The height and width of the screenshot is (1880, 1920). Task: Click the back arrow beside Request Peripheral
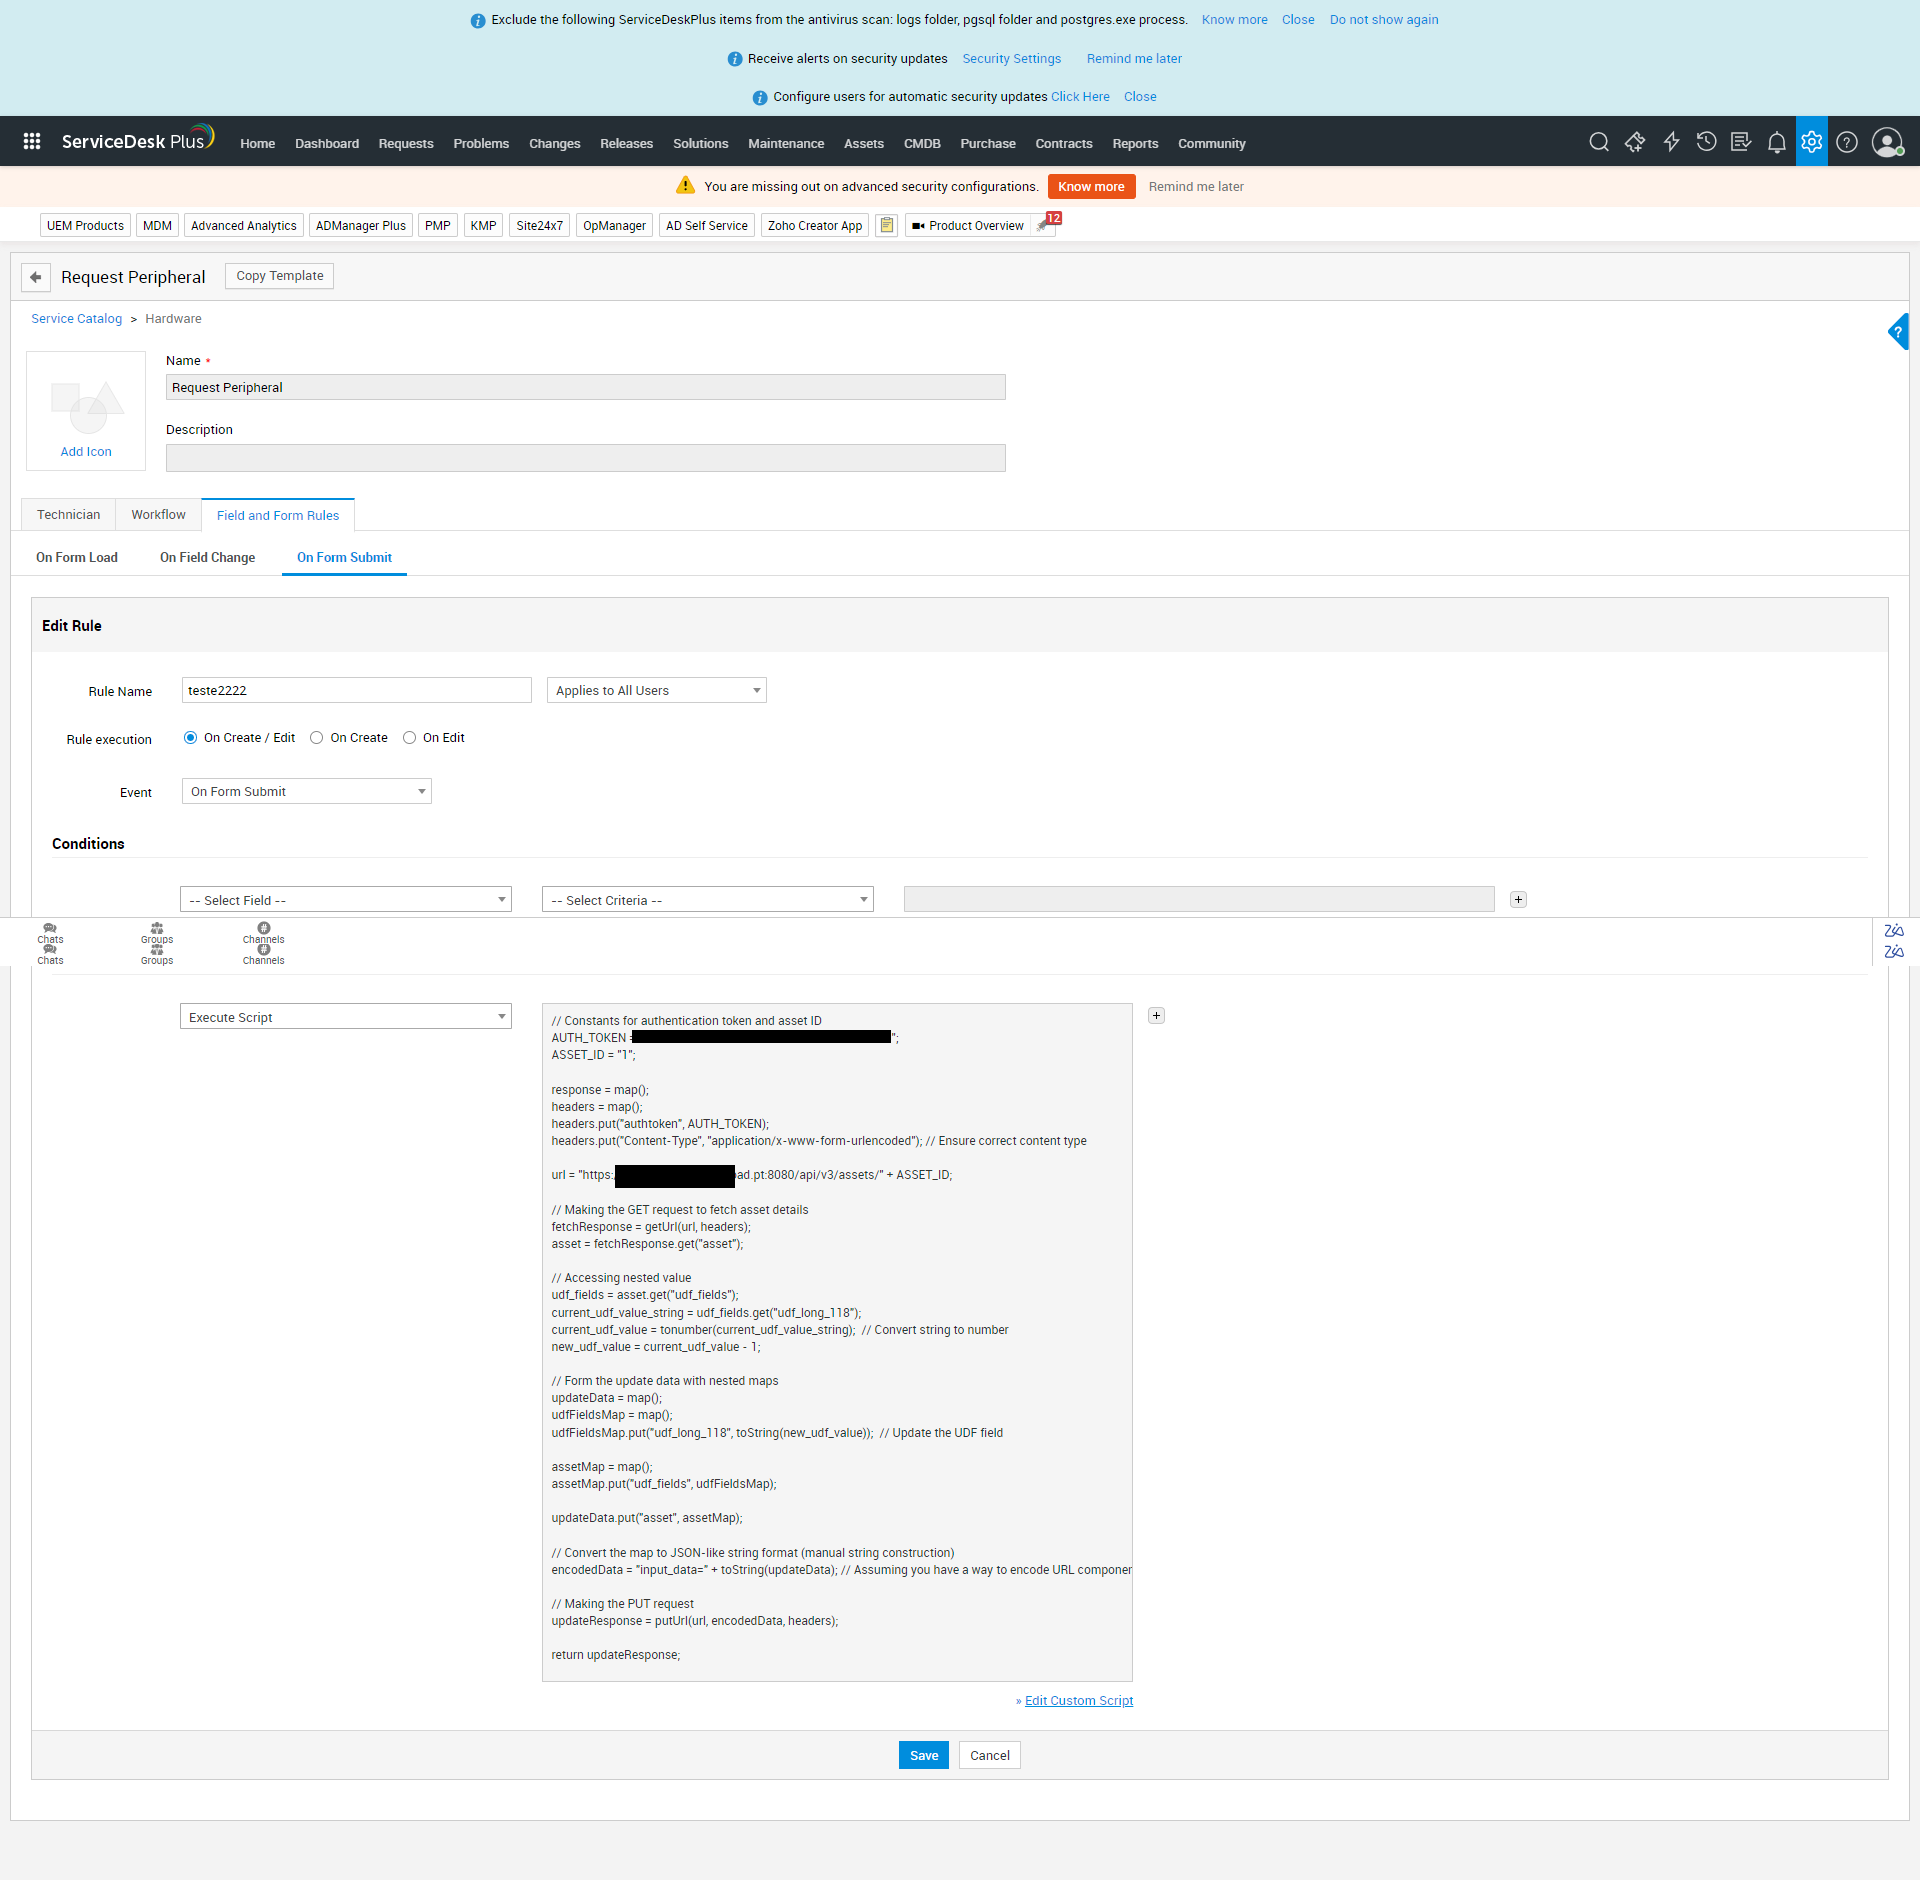36,277
